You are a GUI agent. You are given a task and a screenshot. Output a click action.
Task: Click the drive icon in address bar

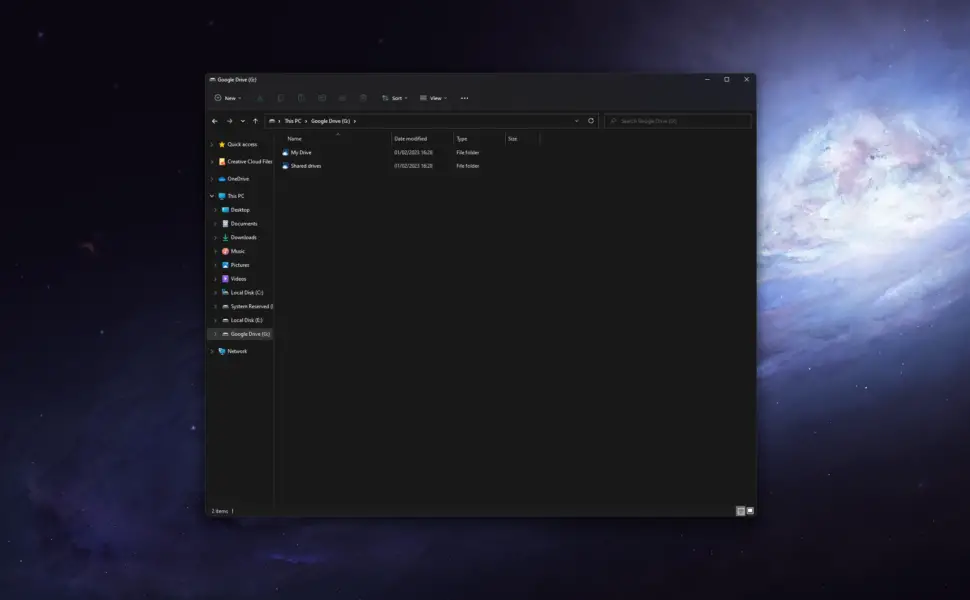click(x=272, y=121)
